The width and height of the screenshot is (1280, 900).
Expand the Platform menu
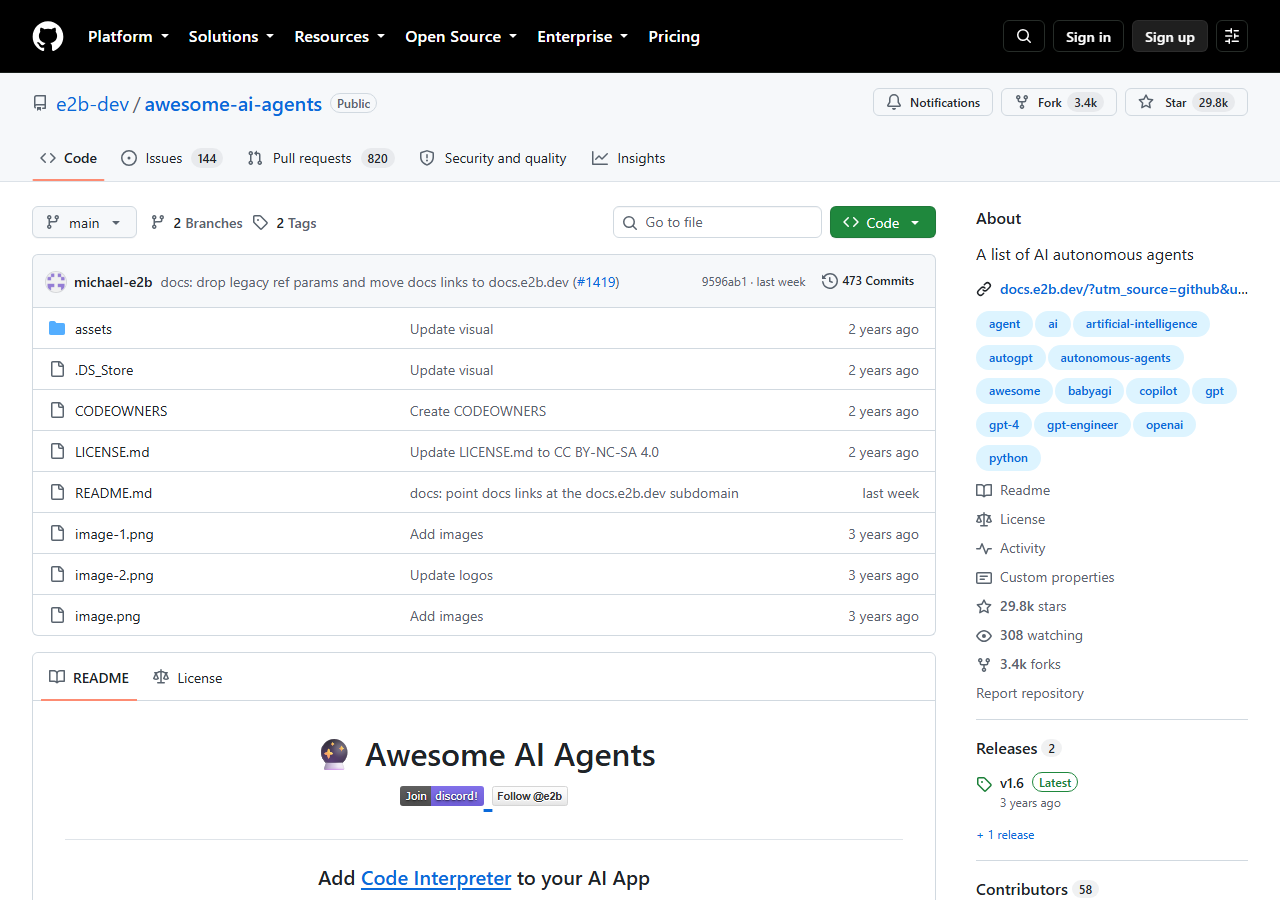(129, 36)
